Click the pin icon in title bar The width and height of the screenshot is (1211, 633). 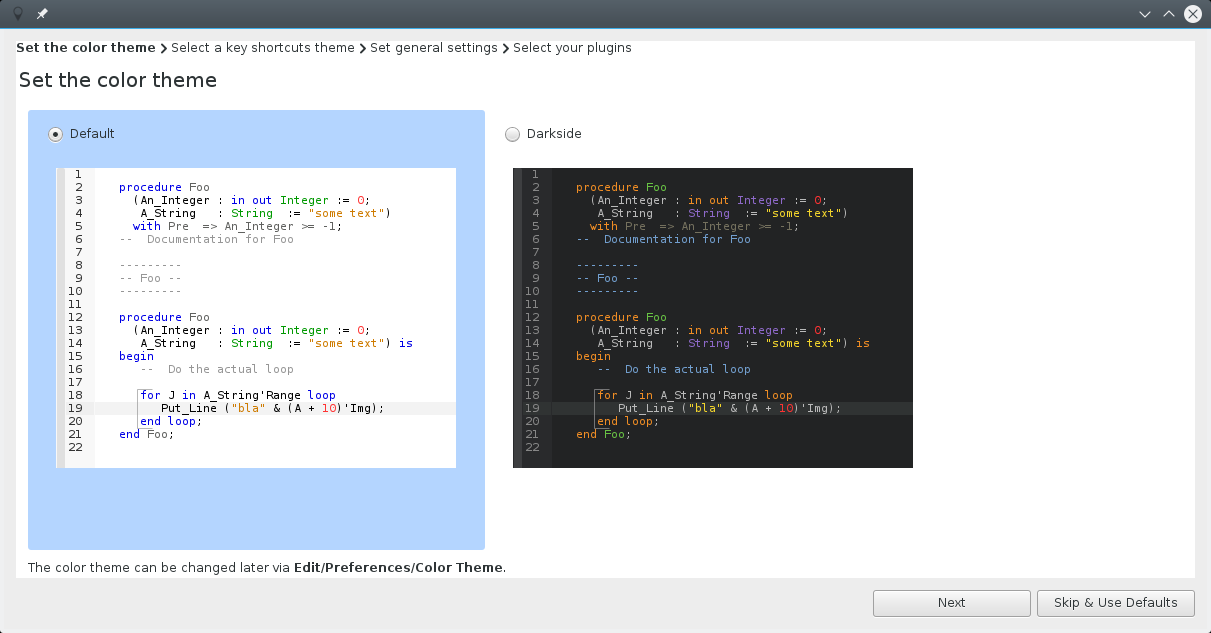point(42,14)
